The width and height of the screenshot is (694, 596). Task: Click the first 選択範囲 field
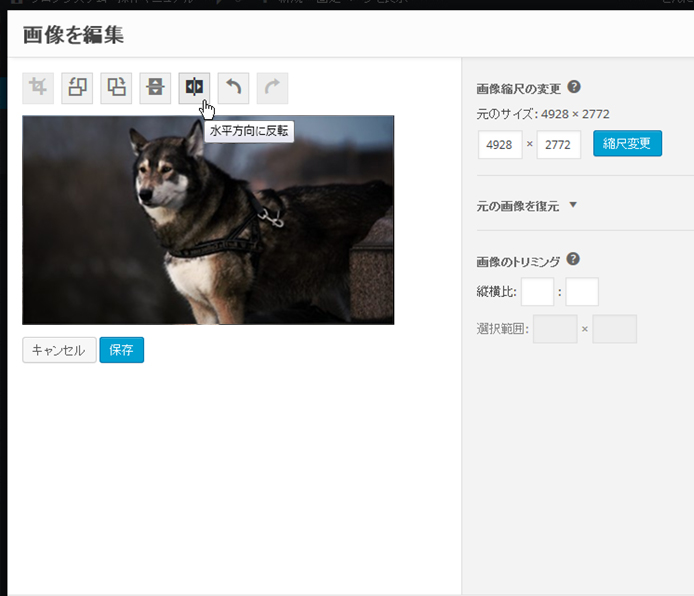555,329
